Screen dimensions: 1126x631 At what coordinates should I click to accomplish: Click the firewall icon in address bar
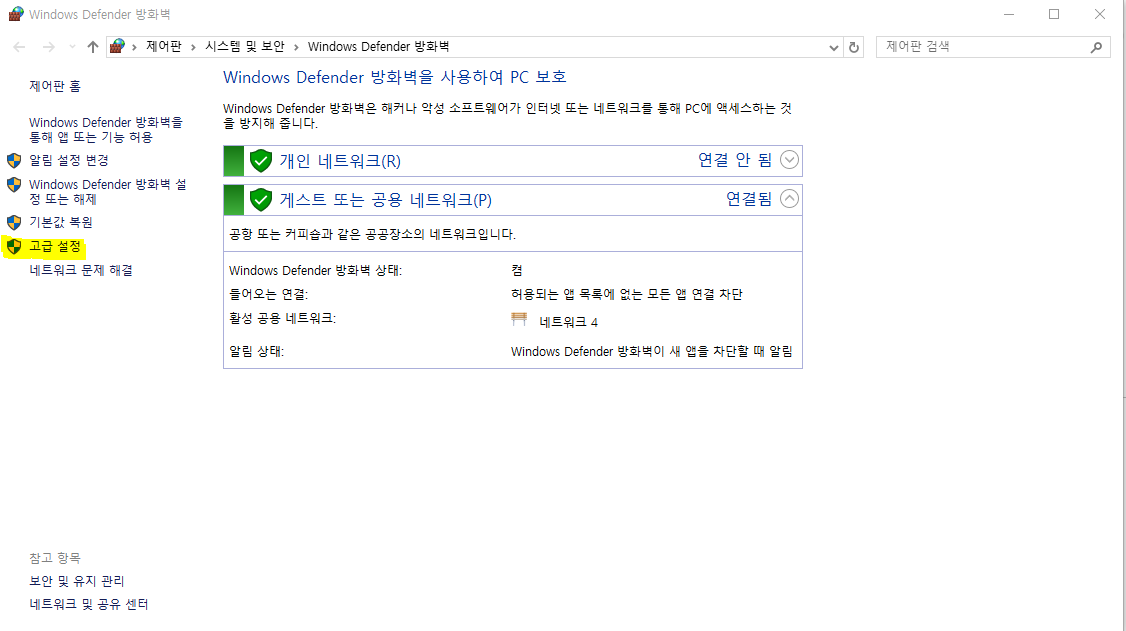click(x=117, y=47)
